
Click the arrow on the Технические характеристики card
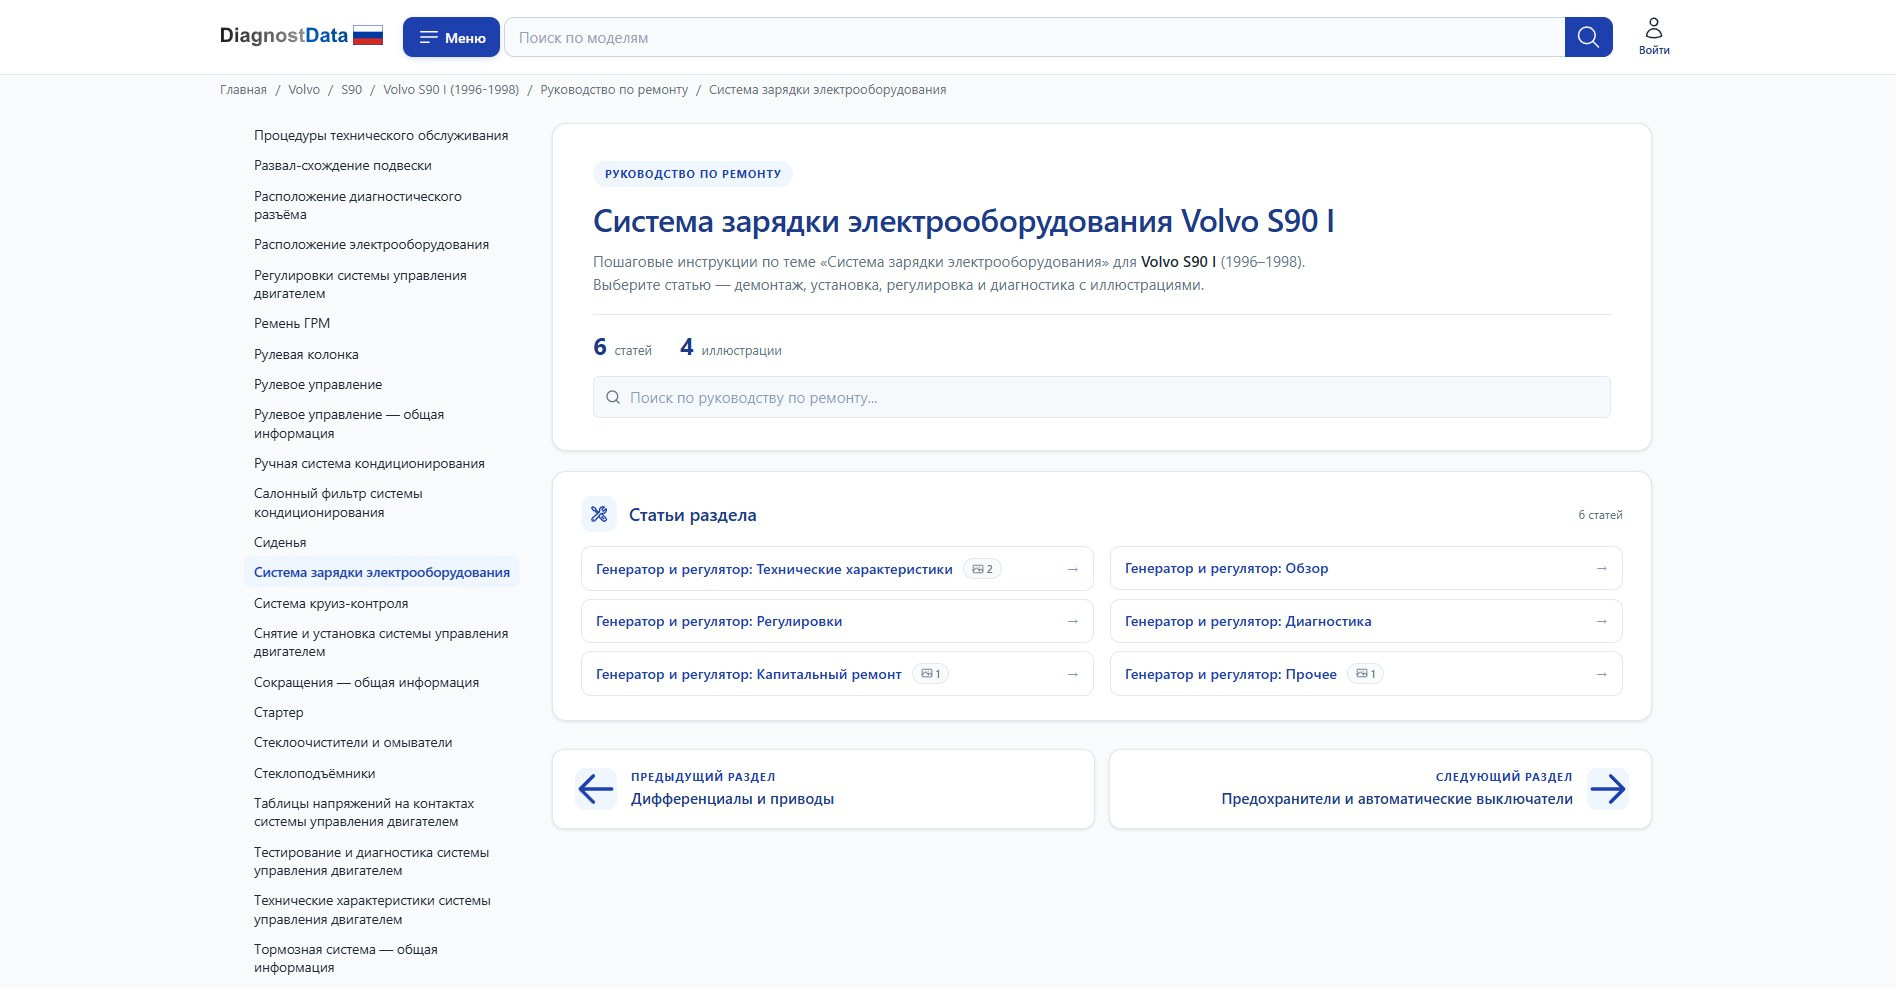[x=1072, y=569]
